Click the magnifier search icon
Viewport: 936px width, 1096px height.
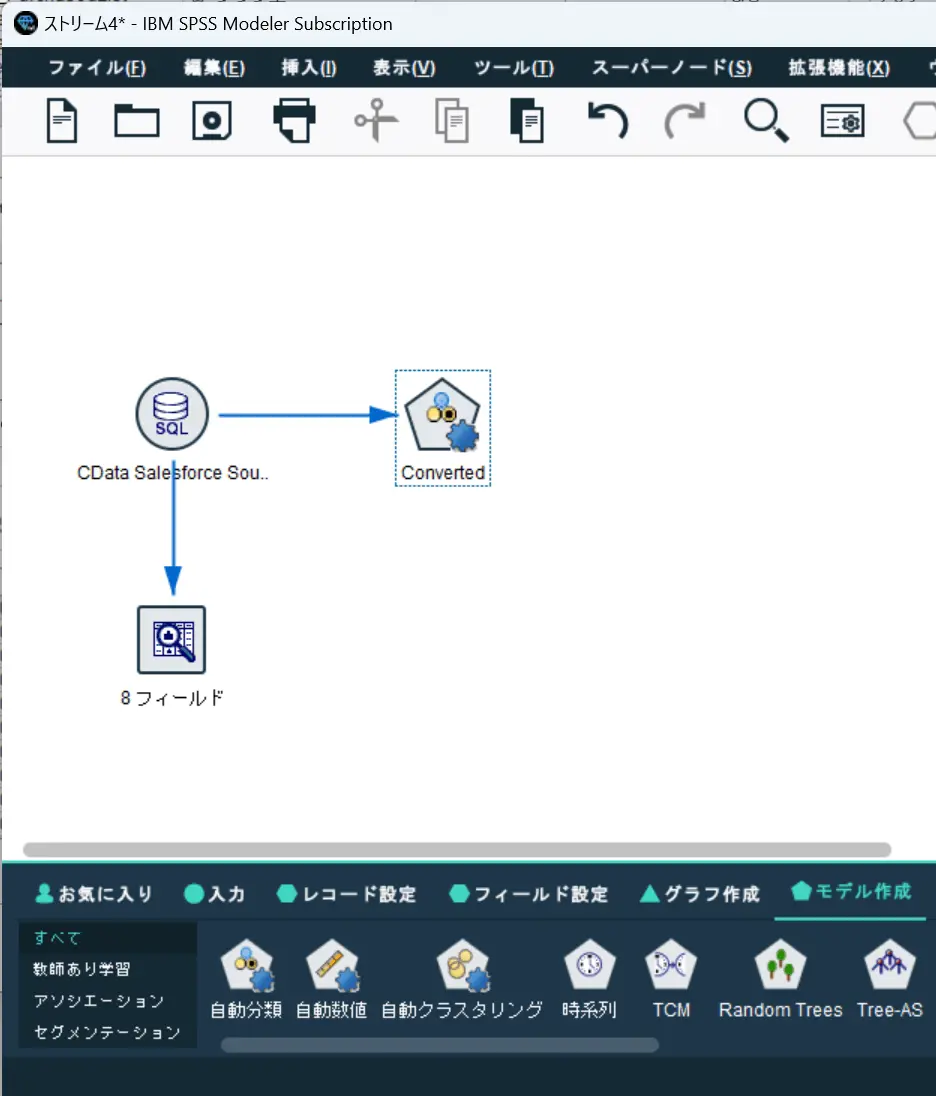(x=766, y=121)
